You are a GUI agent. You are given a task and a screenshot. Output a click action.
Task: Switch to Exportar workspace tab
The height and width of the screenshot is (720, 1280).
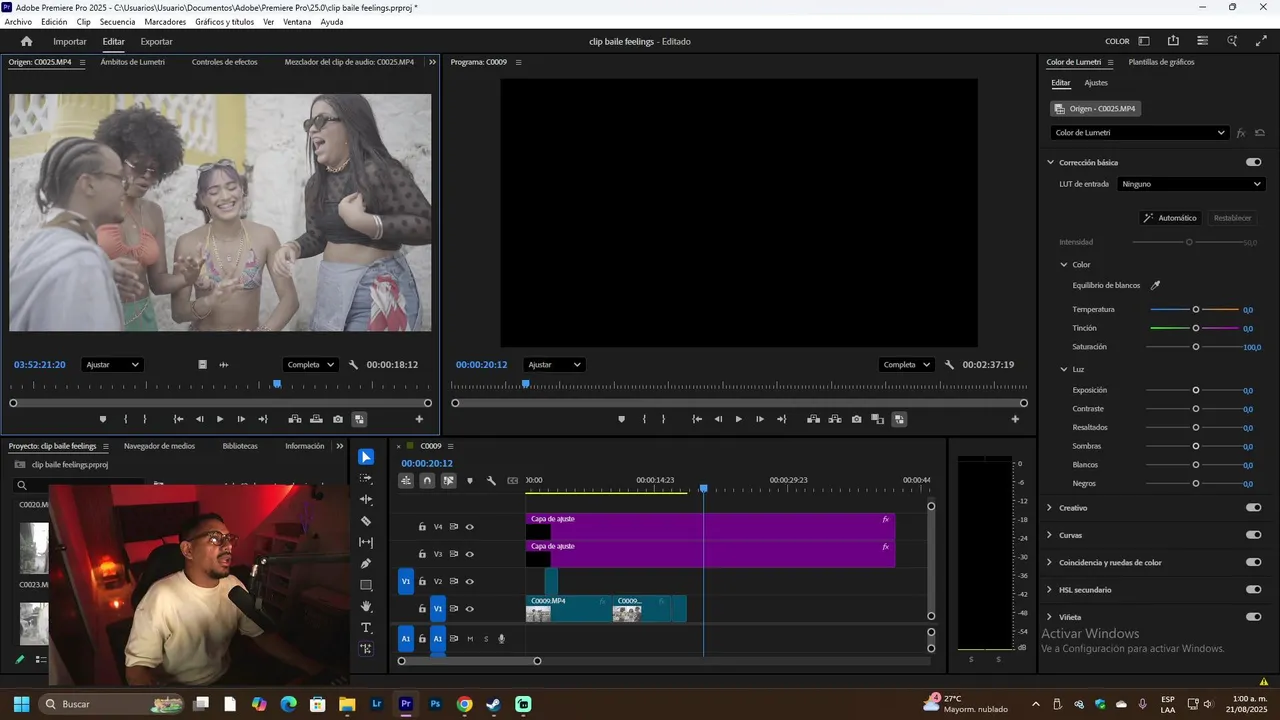(x=156, y=41)
